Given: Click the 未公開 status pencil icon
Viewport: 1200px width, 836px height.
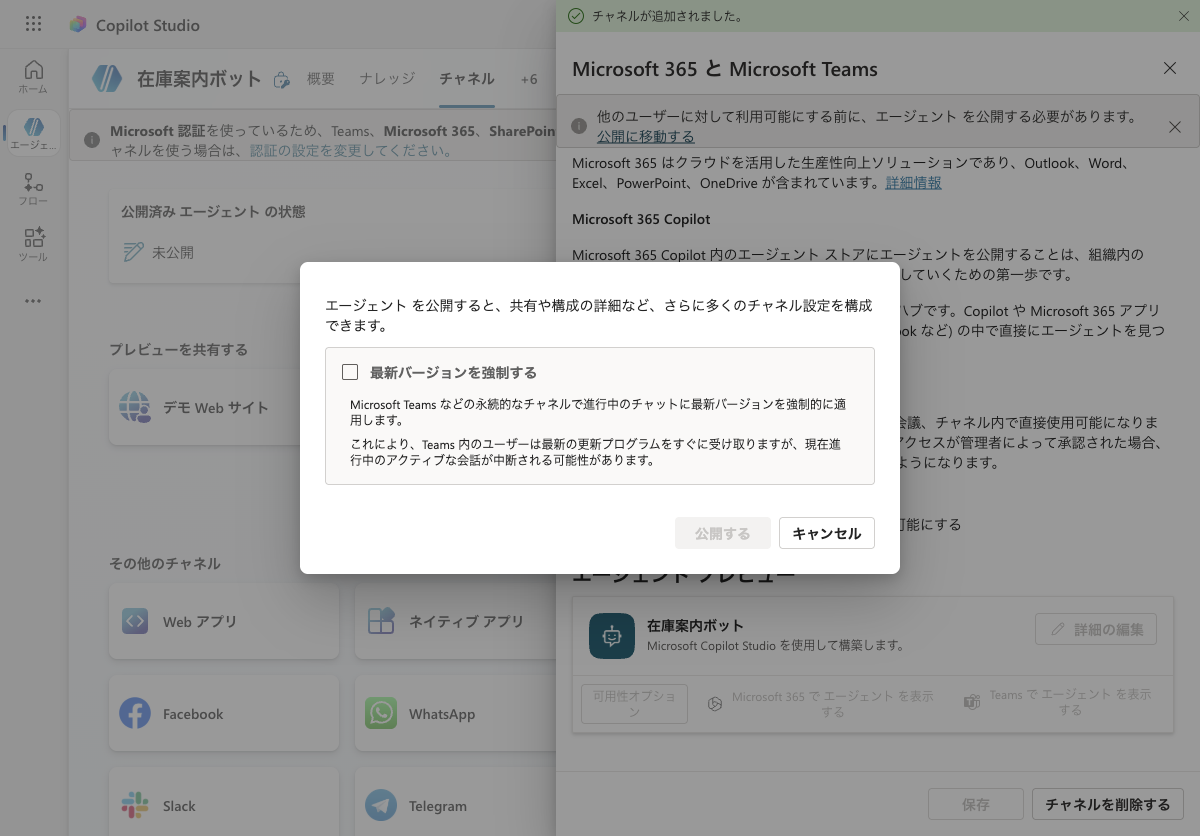Looking at the screenshot, I should tap(133, 253).
